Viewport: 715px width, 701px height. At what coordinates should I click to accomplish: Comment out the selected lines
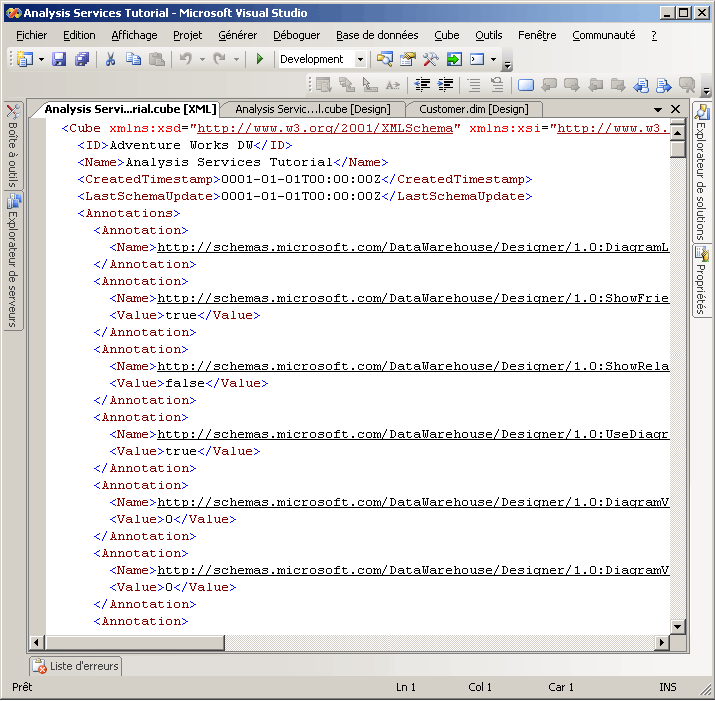[474, 85]
